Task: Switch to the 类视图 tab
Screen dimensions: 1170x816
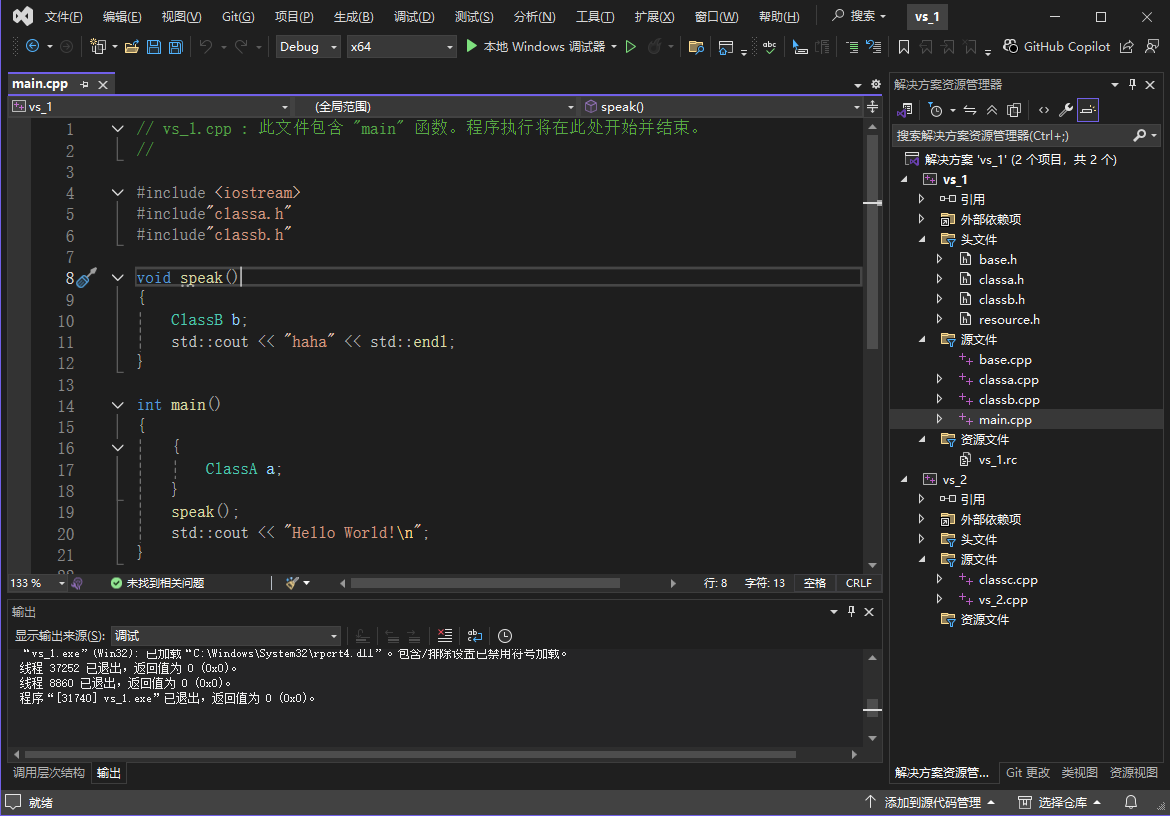Action: tap(1079, 773)
